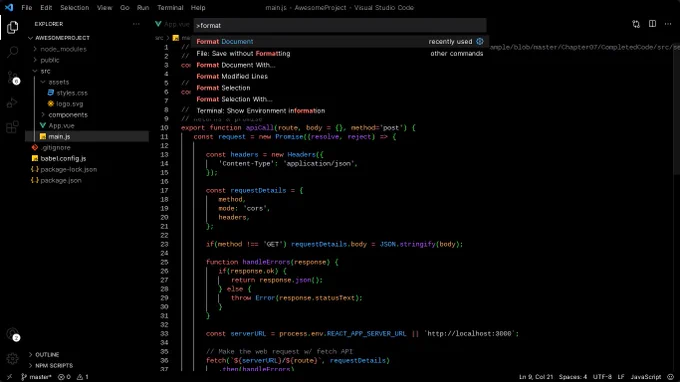The image size is (680, 382).
Task: Click line number 23 in gutter
Action: coord(164,244)
